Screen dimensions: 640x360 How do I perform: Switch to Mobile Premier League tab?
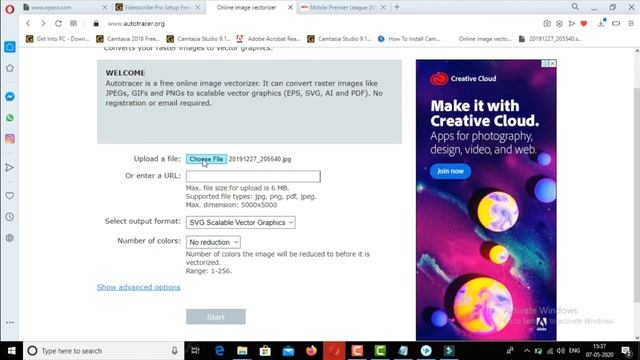tap(343, 7)
